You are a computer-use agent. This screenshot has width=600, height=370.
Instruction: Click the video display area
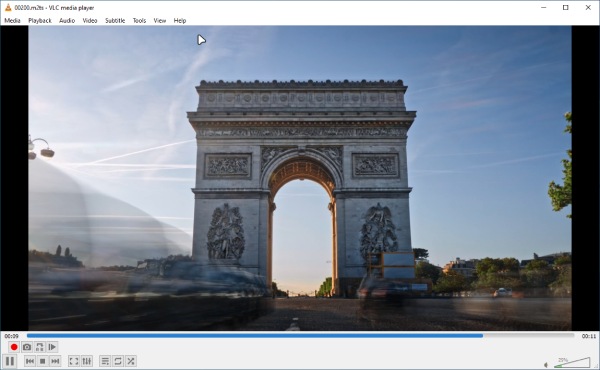[x=300, y=178]
